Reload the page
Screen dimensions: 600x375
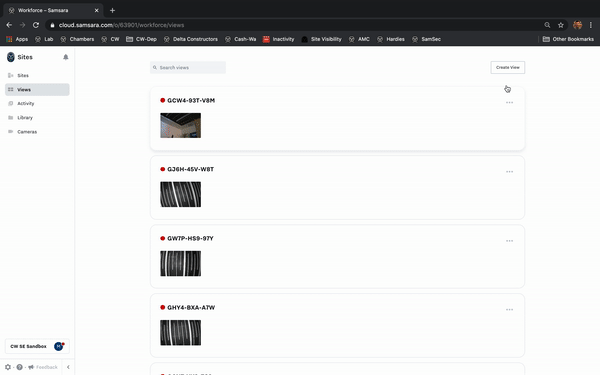(36, 25)
